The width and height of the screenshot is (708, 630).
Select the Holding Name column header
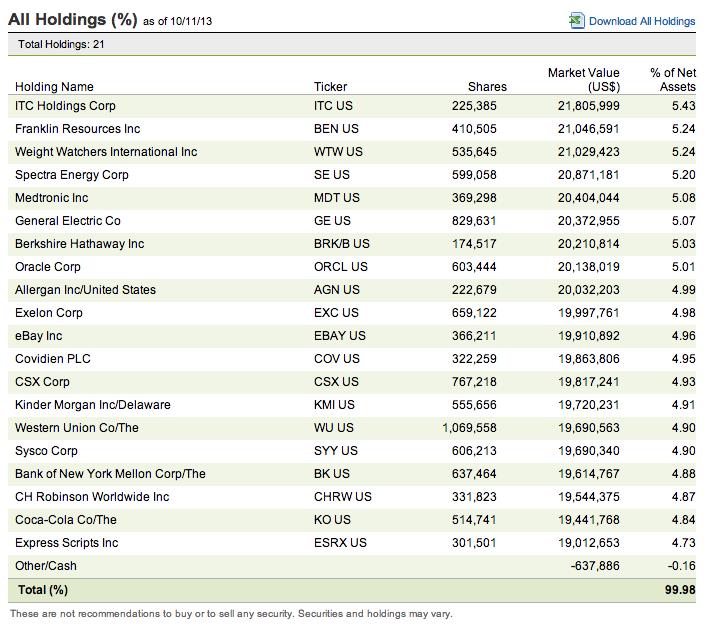54,87
